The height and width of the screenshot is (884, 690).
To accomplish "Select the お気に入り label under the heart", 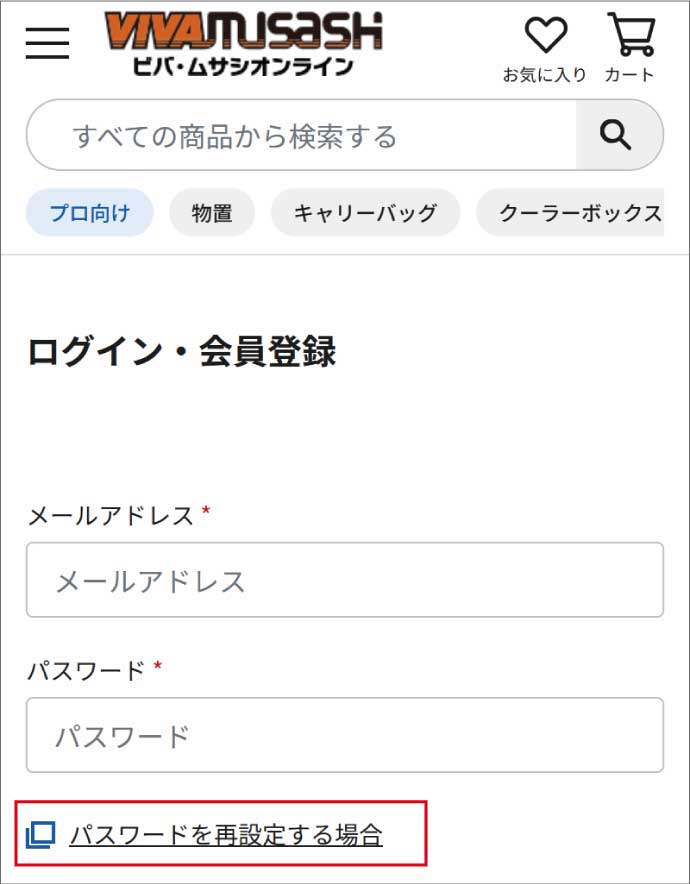I will click(x=545, y=72).
